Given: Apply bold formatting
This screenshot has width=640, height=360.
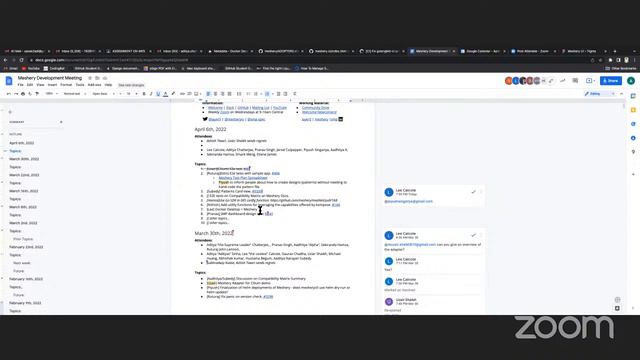Looking at the screenshot, I should click(144, 94).
